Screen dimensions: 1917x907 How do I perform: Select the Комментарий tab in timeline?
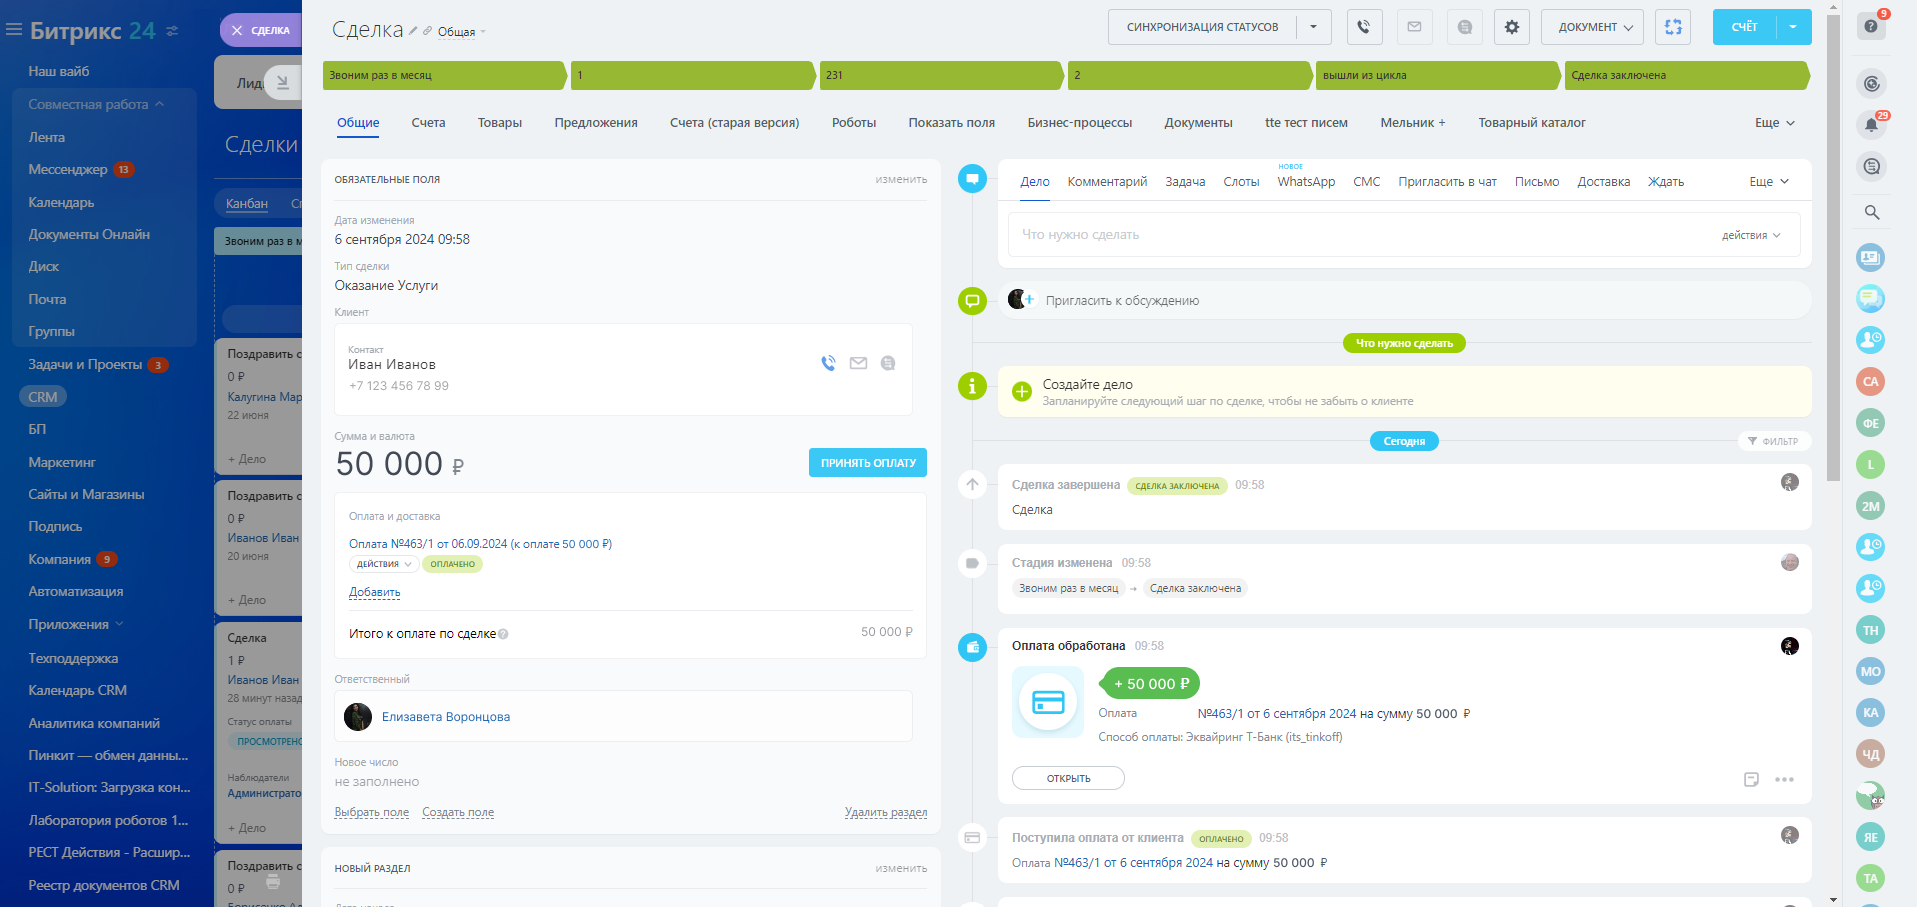1107,182
